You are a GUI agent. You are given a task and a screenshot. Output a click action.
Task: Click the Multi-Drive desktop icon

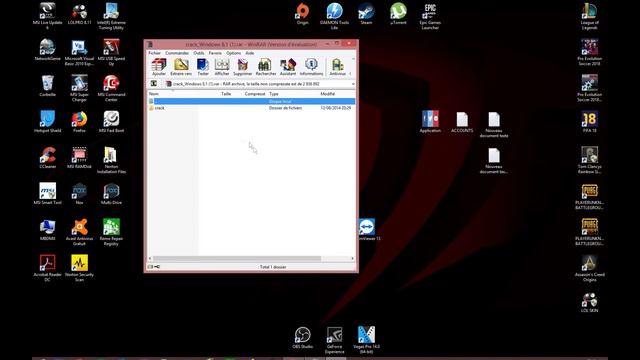pos(111,193)
